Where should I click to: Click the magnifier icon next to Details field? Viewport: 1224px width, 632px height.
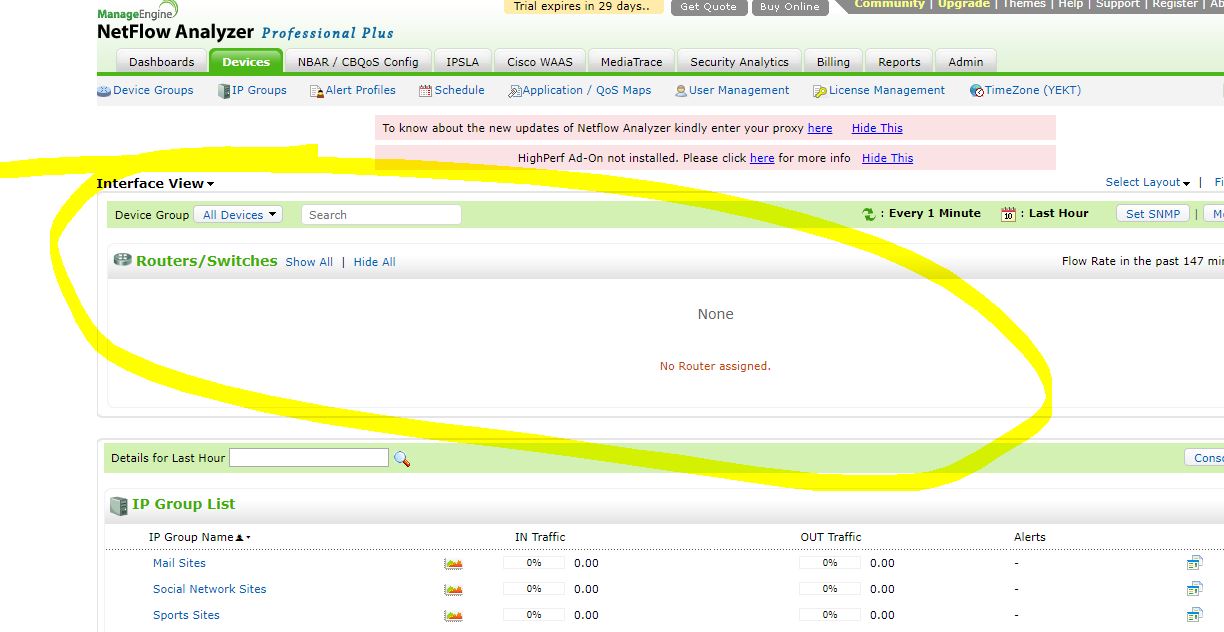coord(402,459)
